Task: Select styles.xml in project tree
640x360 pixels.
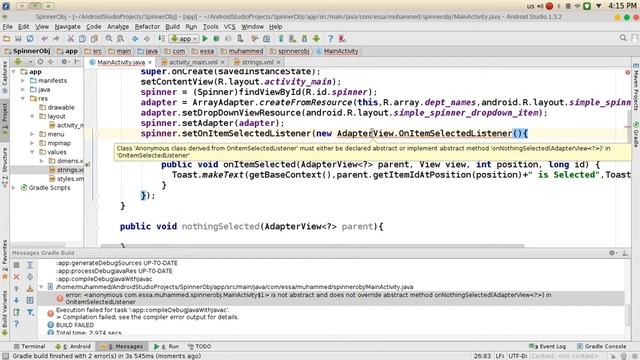Action: pyautogui.click(x=66, y=179)
